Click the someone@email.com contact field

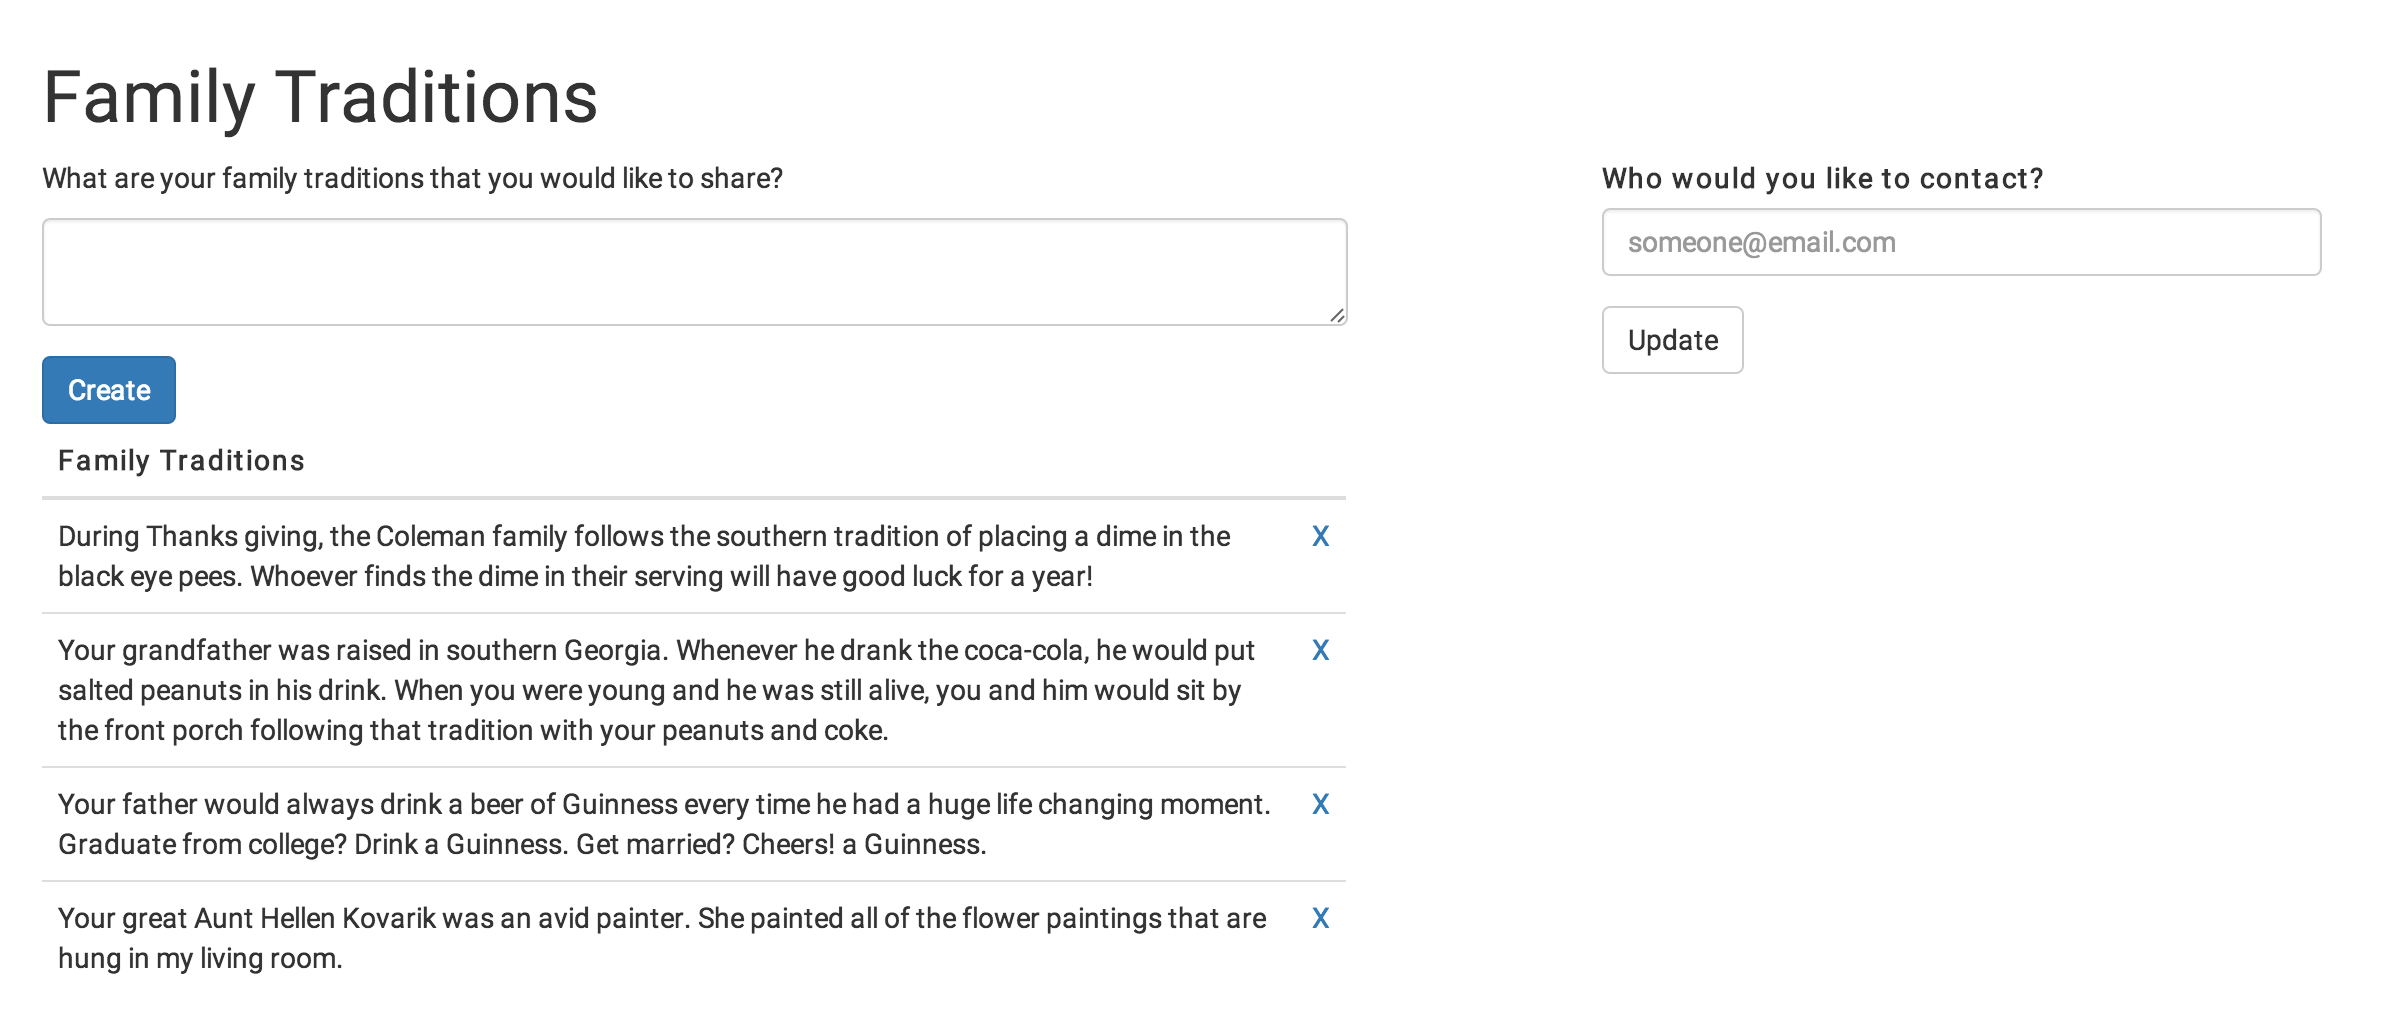coord(1960,242)
